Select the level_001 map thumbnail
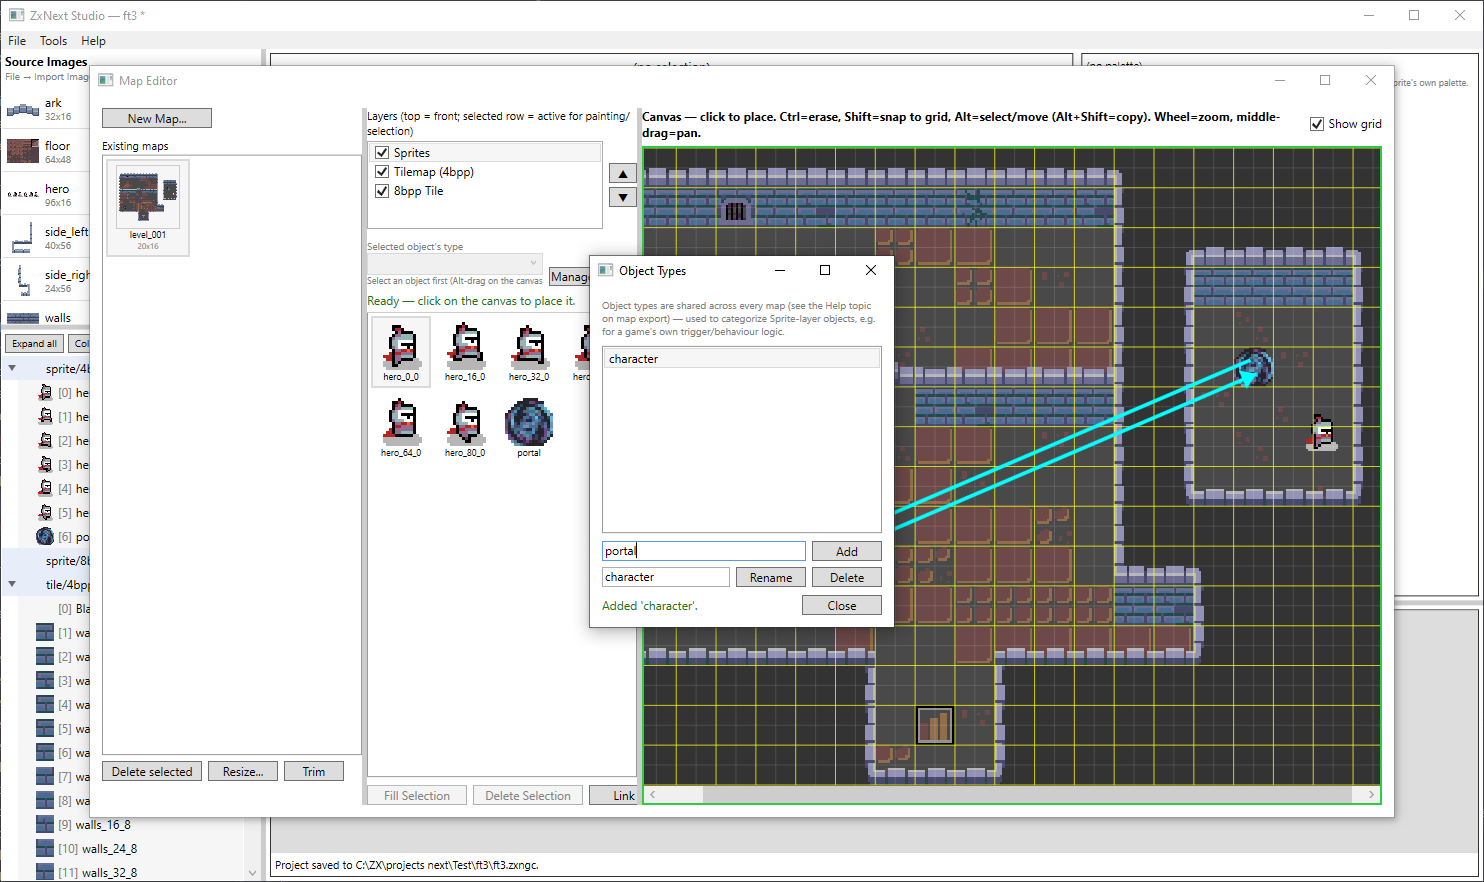The image size is (1484, 882). click(x=148, y=208)
